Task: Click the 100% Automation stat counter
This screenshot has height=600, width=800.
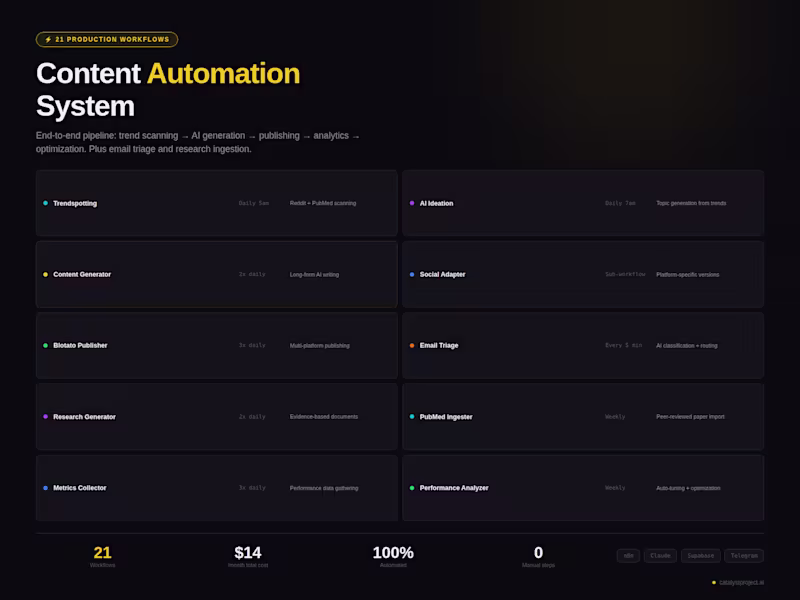Action: tap(395, 556)
